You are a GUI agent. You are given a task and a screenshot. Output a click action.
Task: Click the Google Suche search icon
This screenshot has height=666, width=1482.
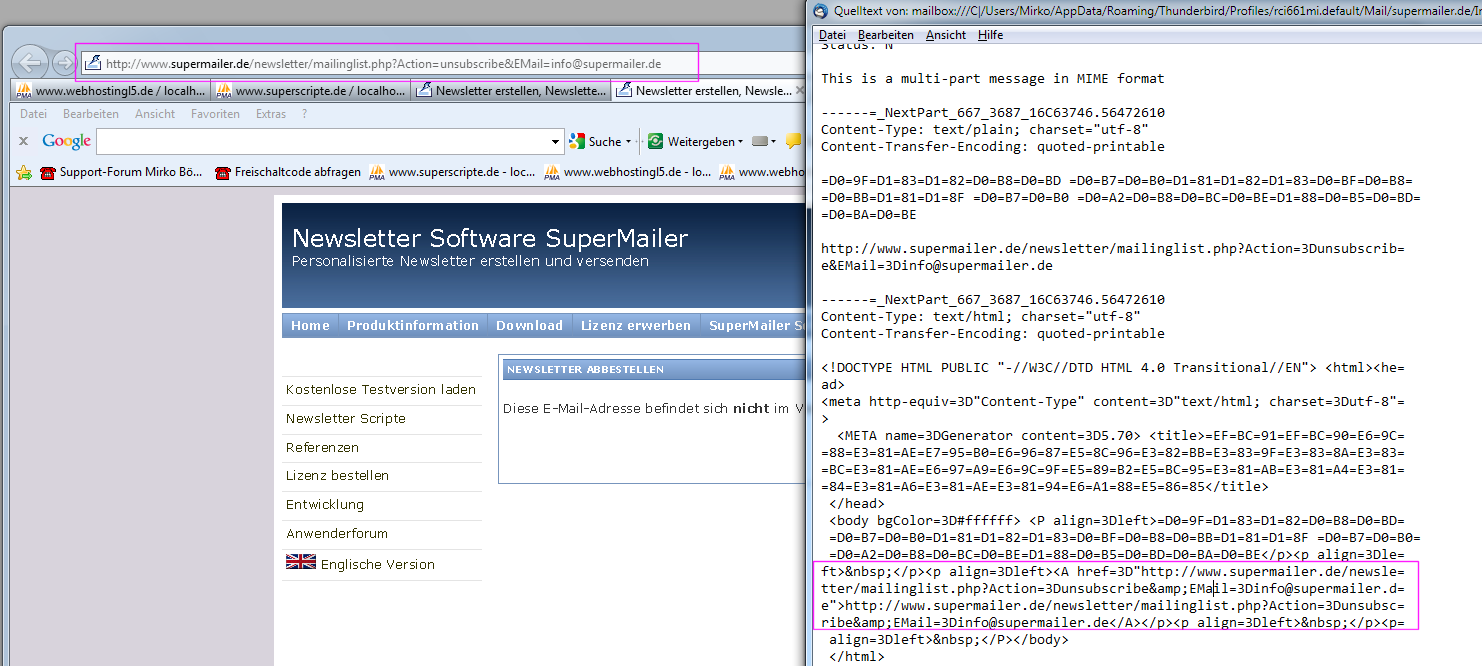(576, 141)
